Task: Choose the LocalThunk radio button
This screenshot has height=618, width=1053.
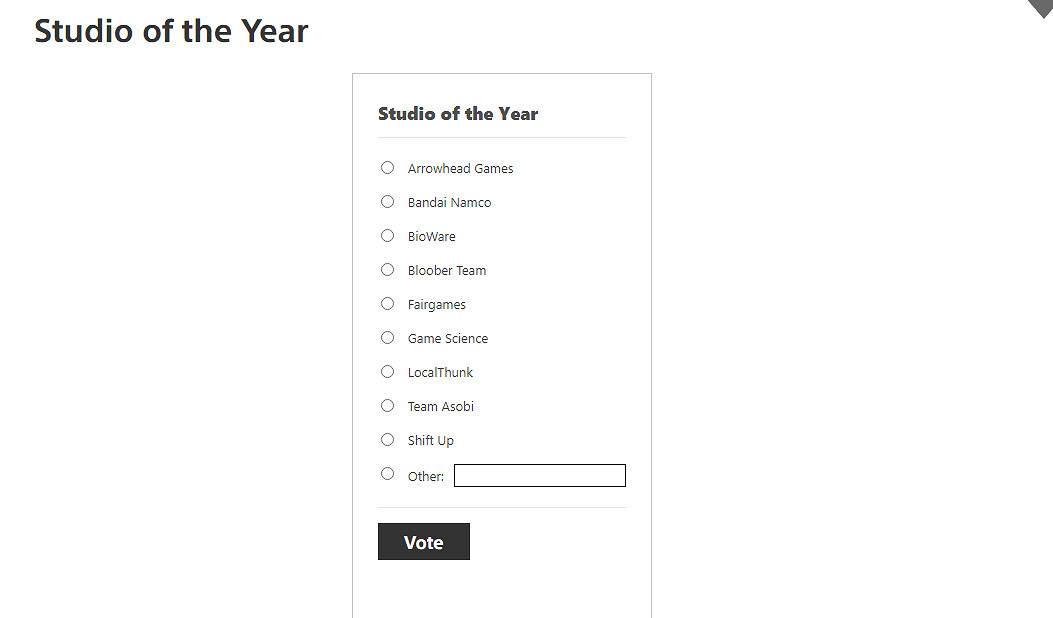Action: coord(387,371)
